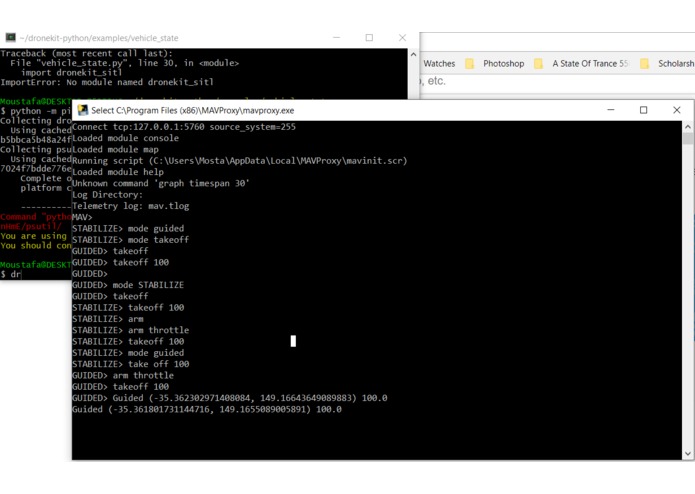Click the 'Traceback (most recent call last)' line

[86, 53]
